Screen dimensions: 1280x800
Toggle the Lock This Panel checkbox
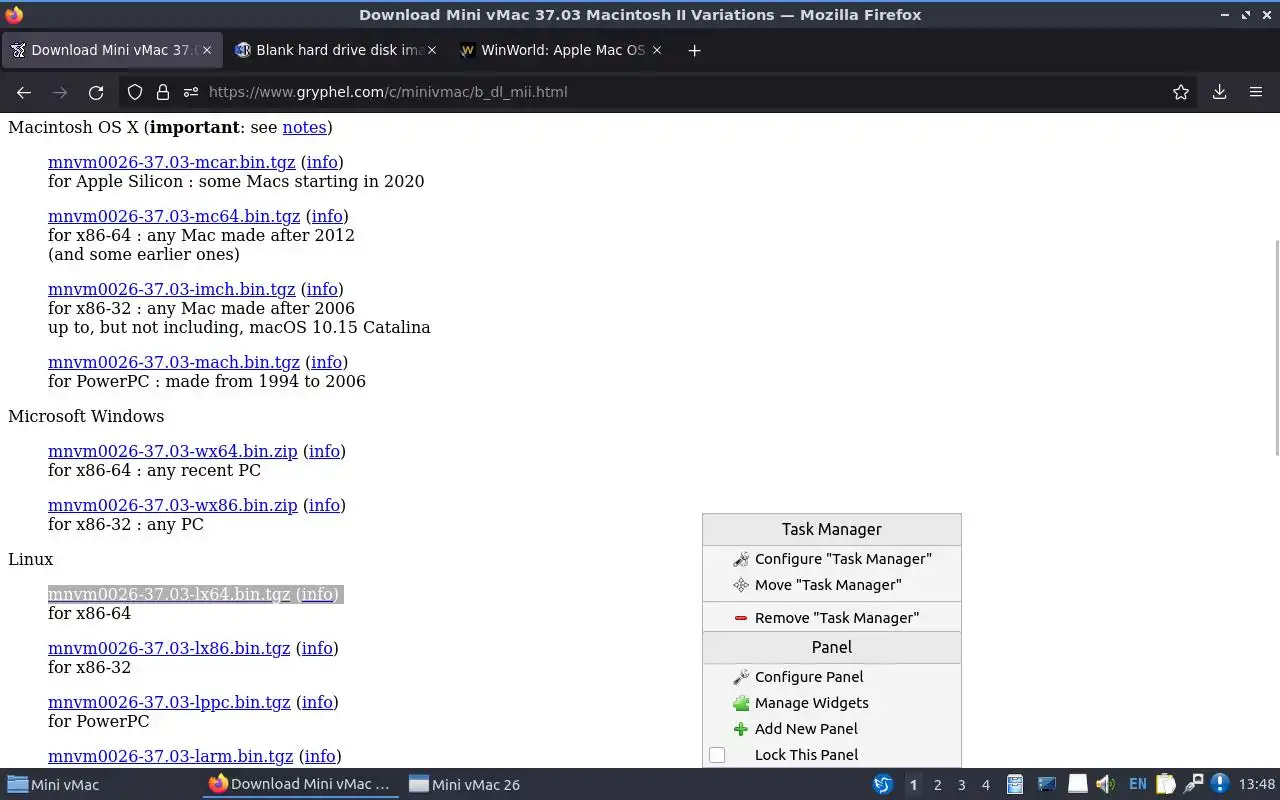pos(717,755)
